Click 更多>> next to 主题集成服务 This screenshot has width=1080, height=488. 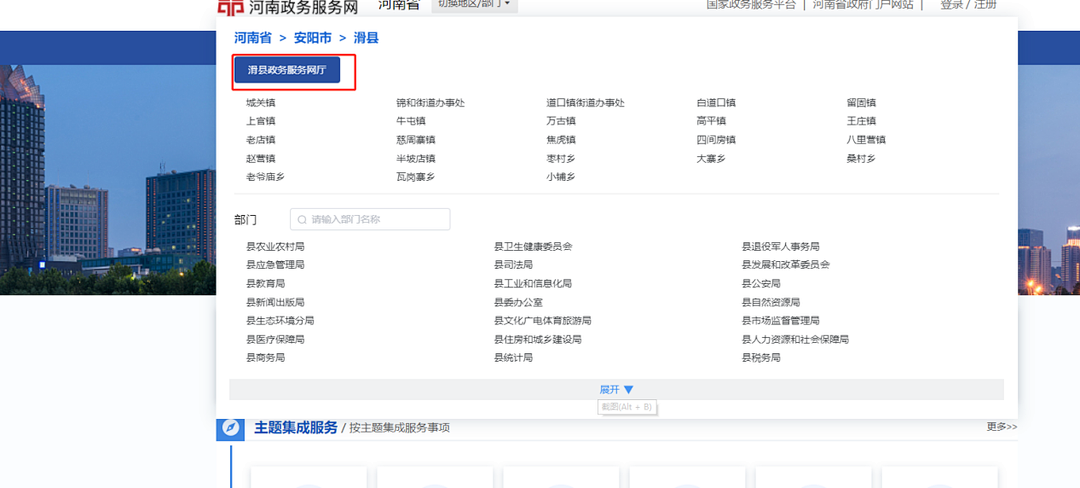click(1001, 427)
